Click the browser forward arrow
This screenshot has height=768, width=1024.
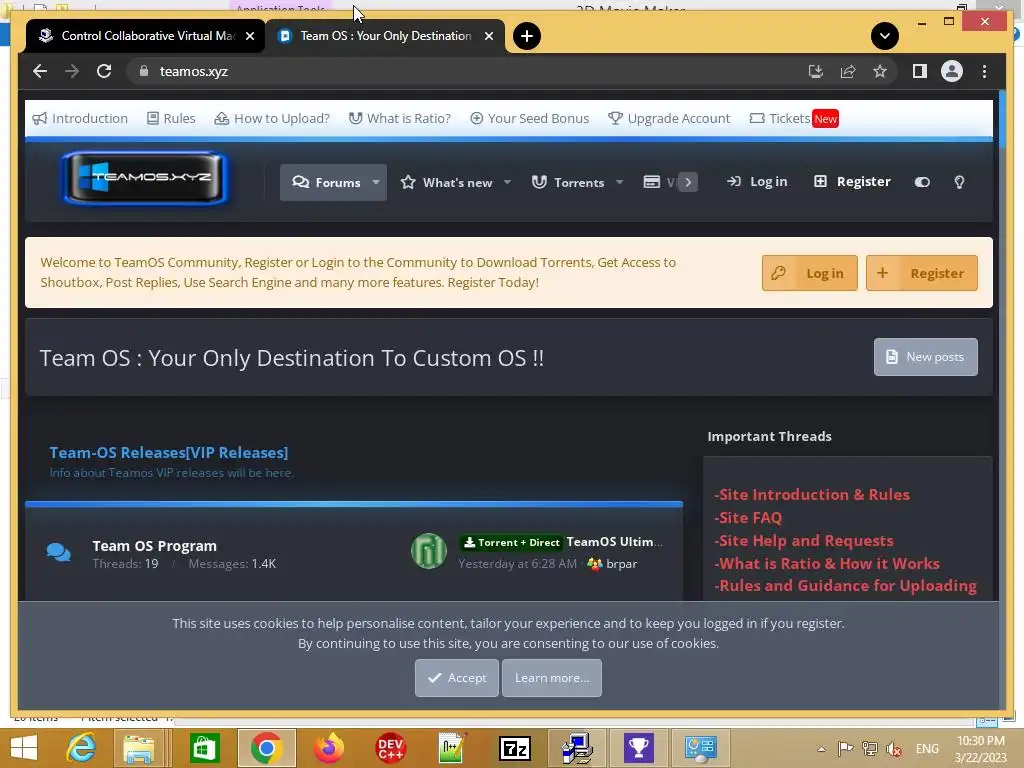(x=72, y=71)
